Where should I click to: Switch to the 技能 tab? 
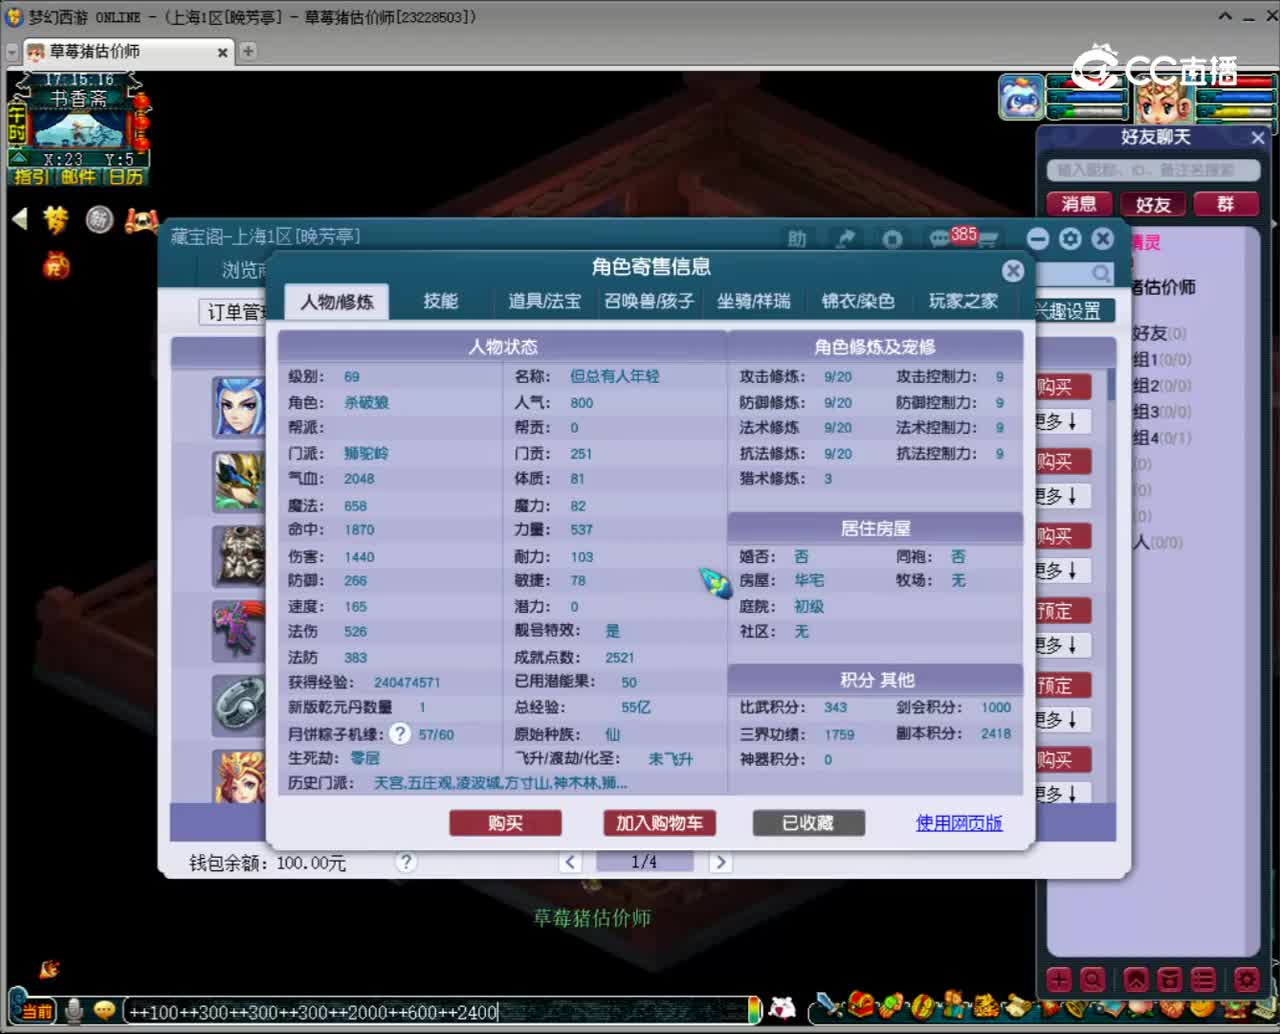440,302
